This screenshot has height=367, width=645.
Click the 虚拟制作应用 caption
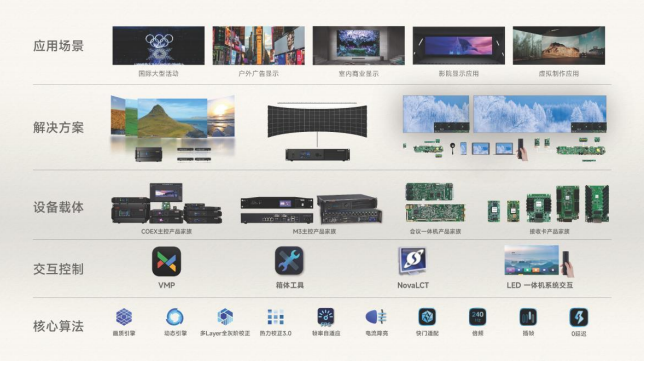click(559, 74)
